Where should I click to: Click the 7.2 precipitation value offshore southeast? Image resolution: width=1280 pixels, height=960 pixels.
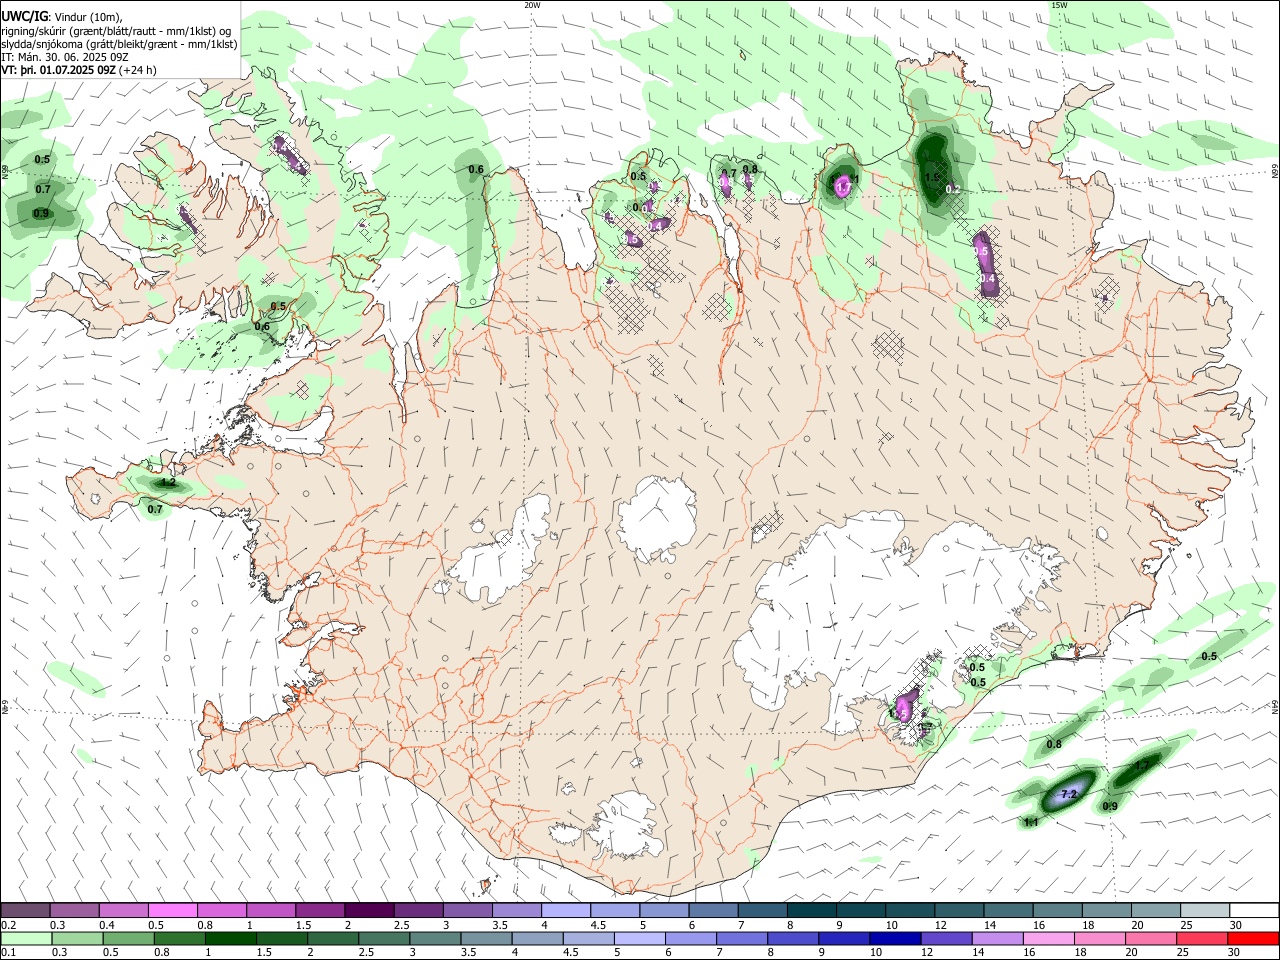click(x=1069, y=794)
